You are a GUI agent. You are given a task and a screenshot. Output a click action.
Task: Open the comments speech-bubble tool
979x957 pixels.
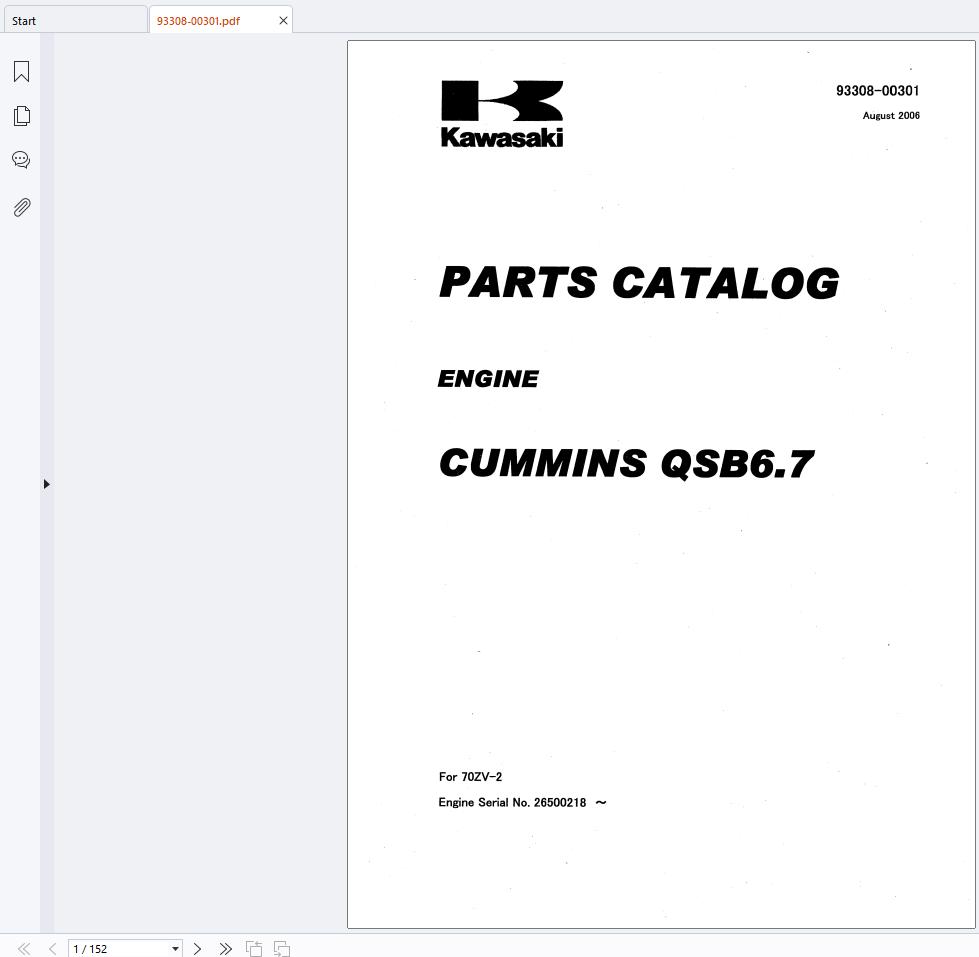click(x=22, y=159)
